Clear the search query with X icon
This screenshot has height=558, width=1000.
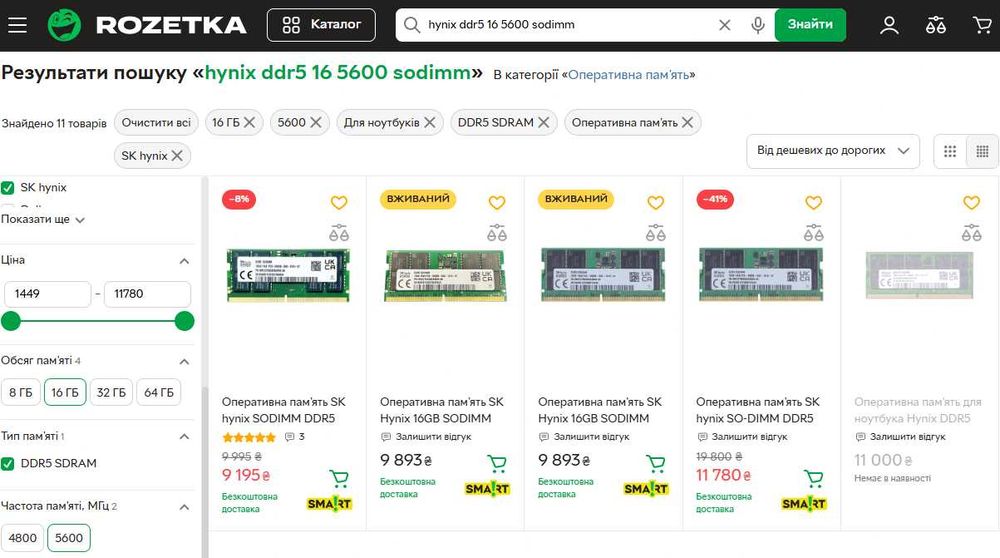pyautogui.click(x=724, y=25)
